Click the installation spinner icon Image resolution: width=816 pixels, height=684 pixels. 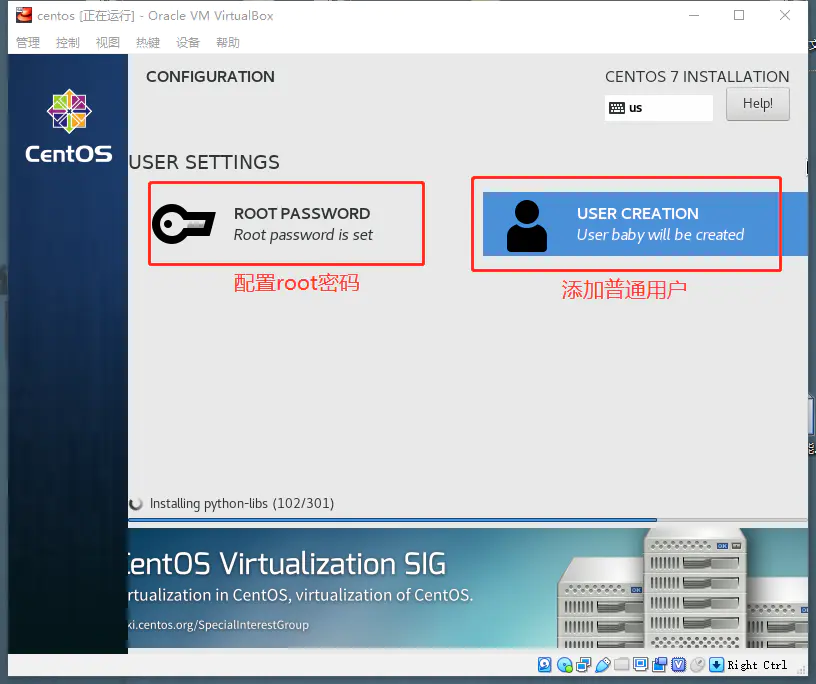pos(136,503)
